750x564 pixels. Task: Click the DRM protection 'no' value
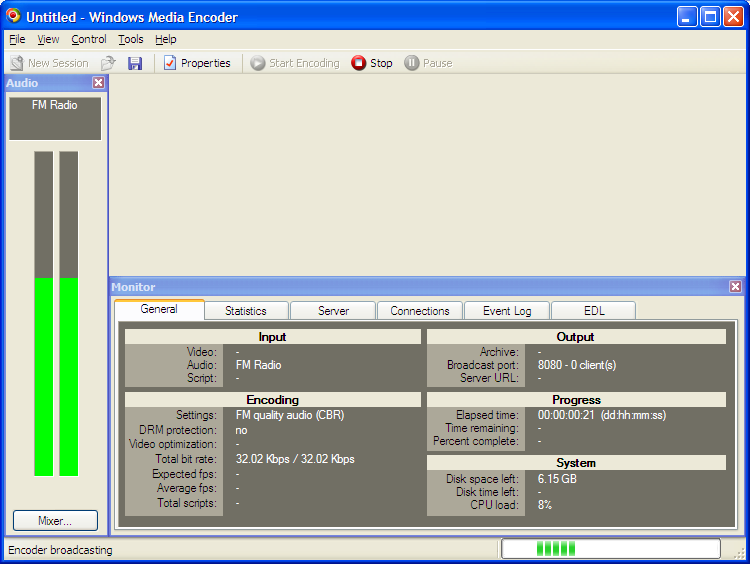[242, 430]
